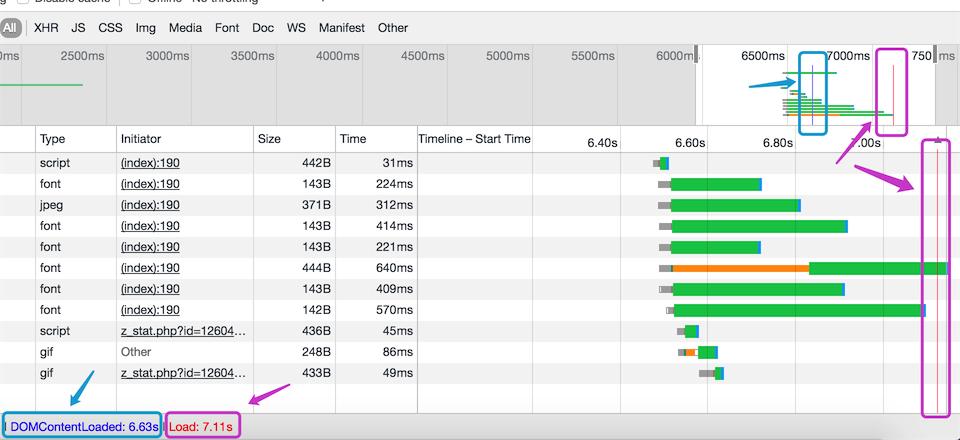Screen dimensions: 960x440
Task: Select the Manifest filter
Action: (342, 28)
